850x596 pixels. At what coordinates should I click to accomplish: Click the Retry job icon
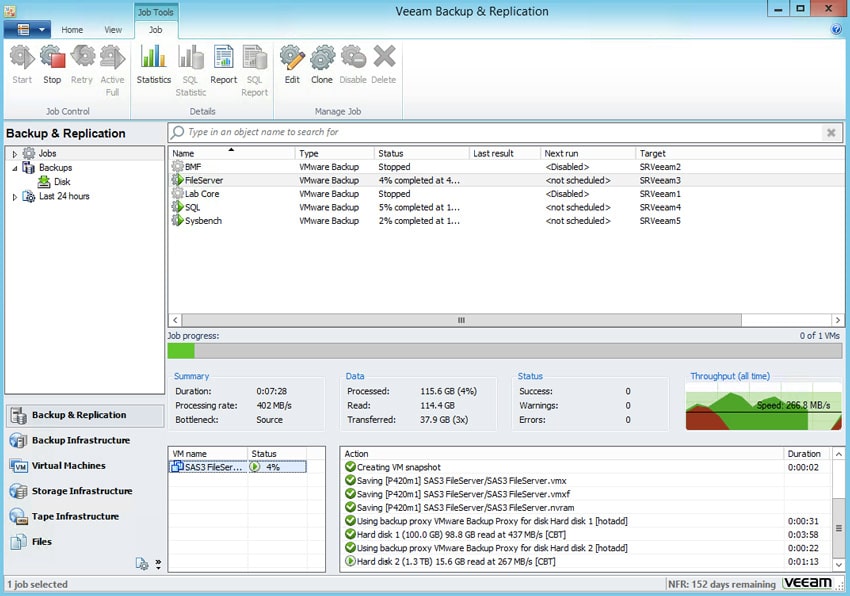click(x=82, y=65)
